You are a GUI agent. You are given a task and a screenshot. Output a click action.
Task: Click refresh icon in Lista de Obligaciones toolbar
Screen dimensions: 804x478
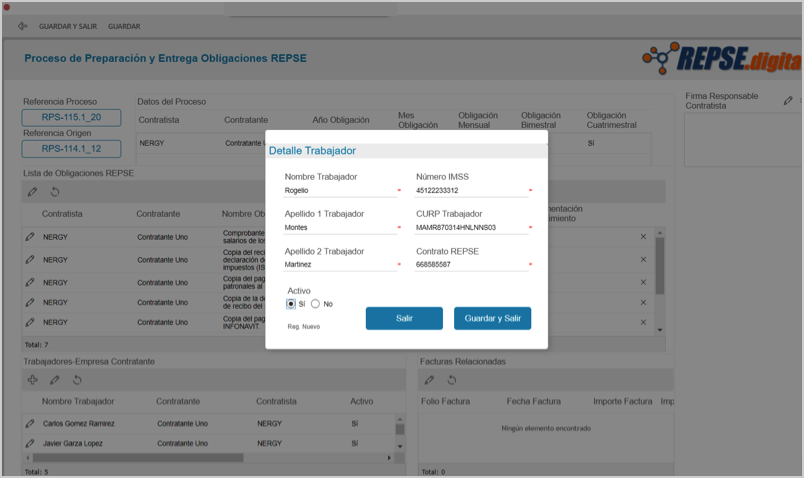[x=55, y=192]
